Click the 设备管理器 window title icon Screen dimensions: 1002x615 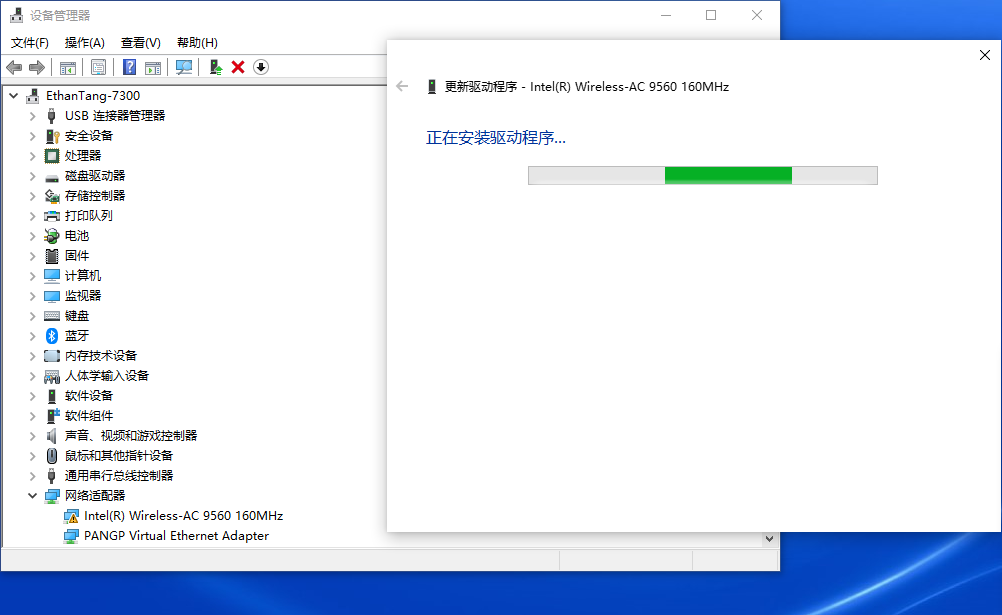click(17, 15)
